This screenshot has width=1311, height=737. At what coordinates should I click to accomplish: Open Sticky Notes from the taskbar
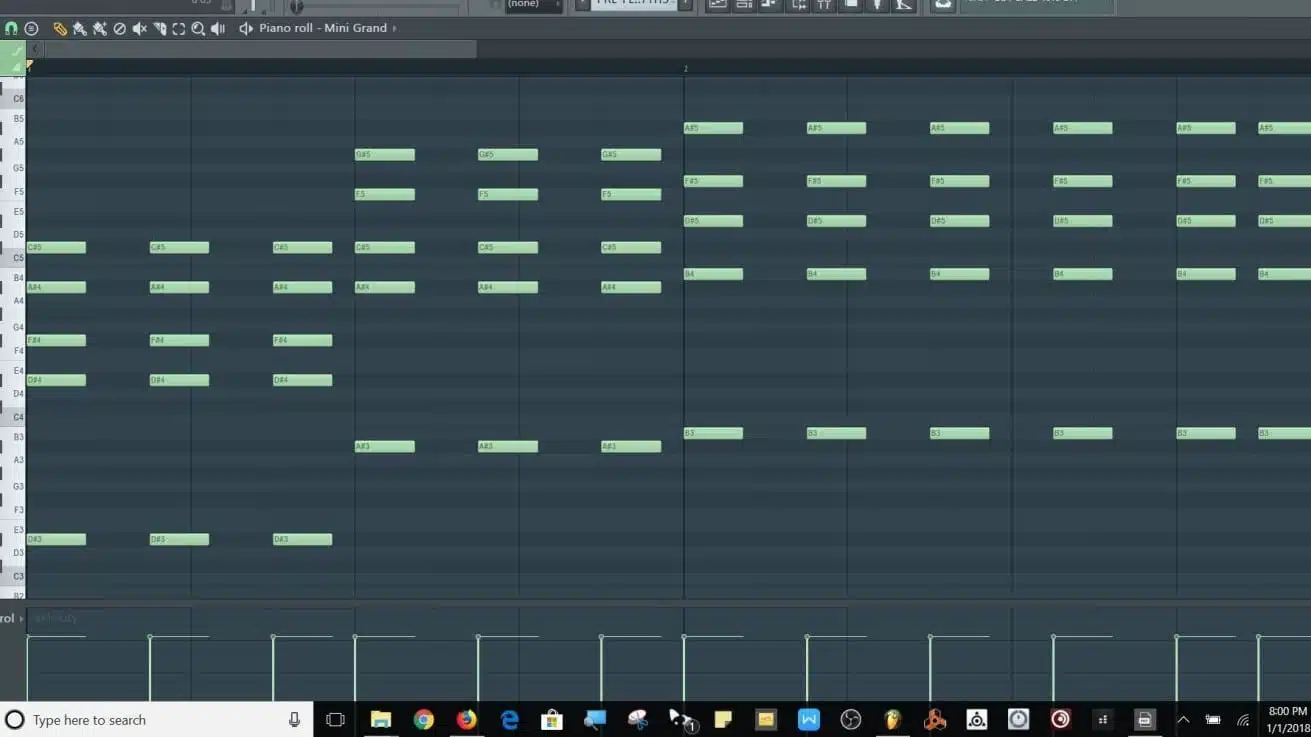(722, 720)
